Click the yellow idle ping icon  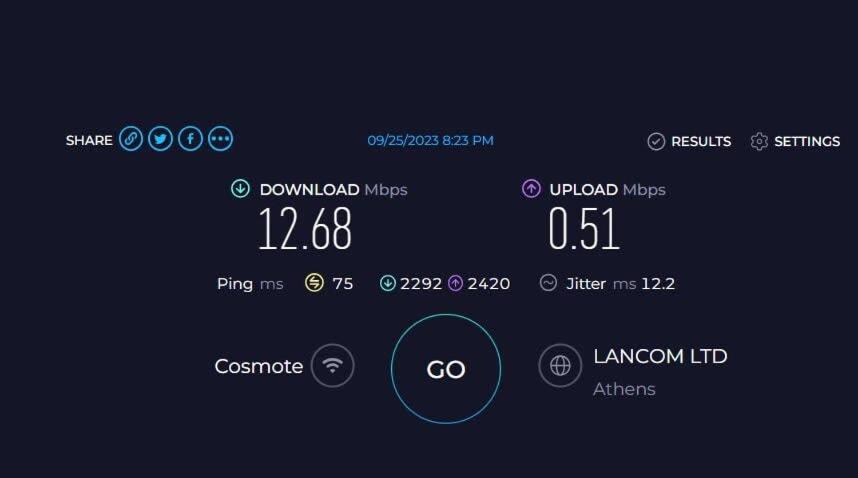tap(314, 283)
